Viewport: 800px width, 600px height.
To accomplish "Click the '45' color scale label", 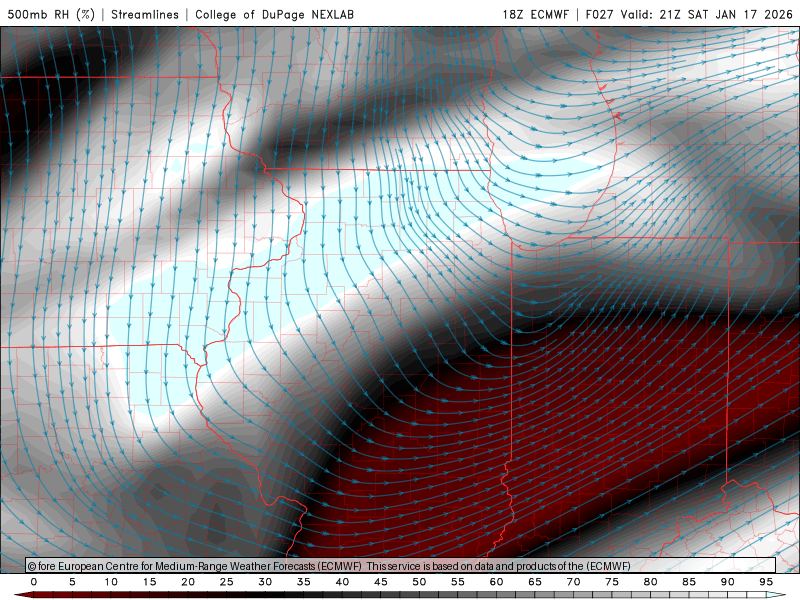I will click(381, 582).
